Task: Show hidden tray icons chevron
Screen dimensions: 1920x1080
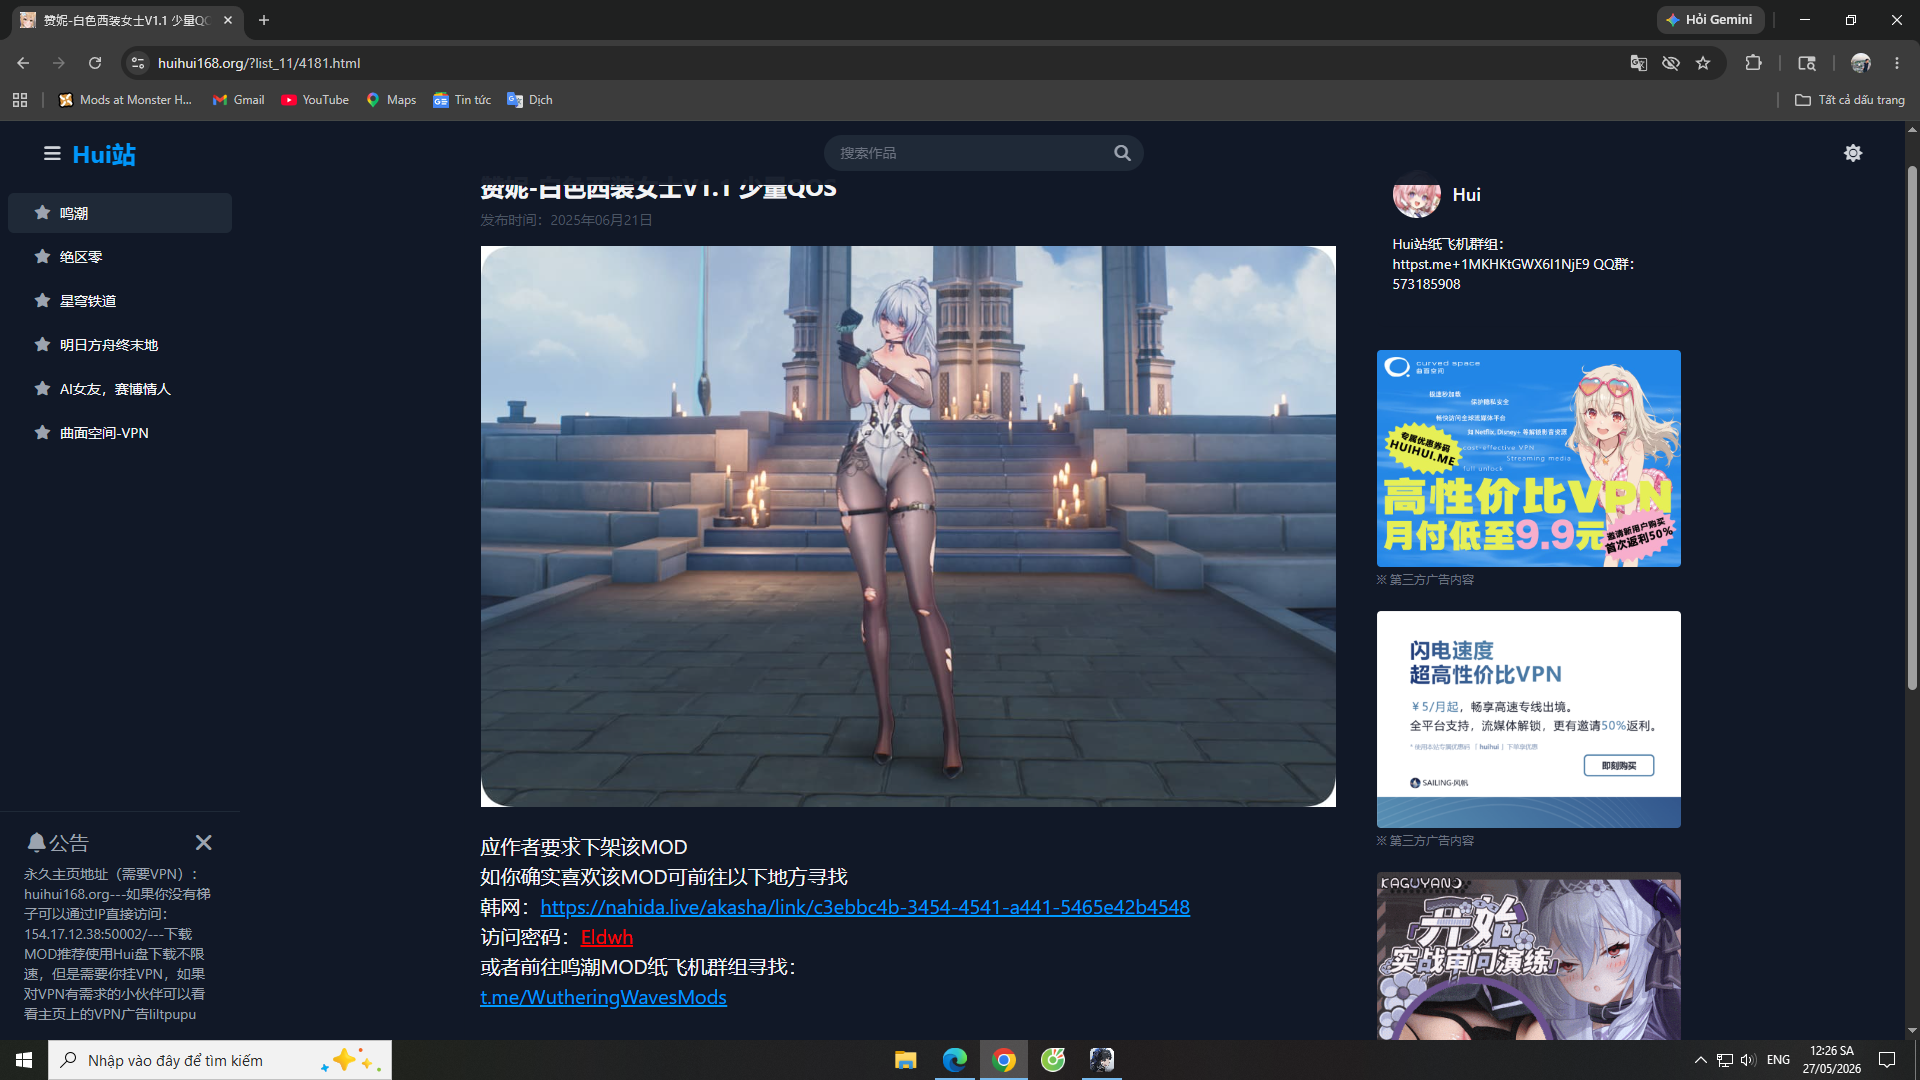Action: tap(1700, 1060)
